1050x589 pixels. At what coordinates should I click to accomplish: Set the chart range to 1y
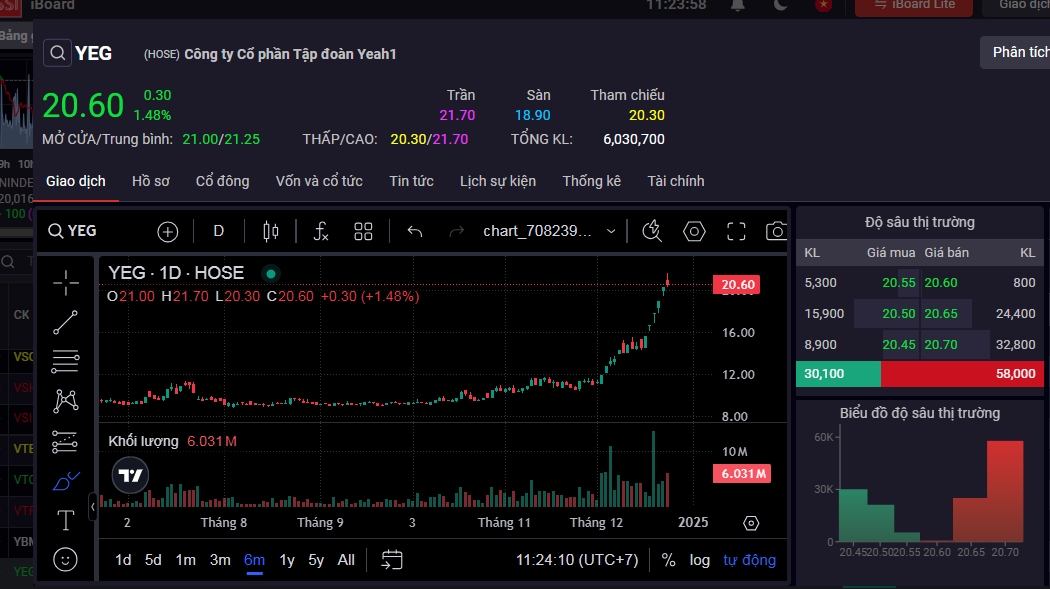click(287, 560)
